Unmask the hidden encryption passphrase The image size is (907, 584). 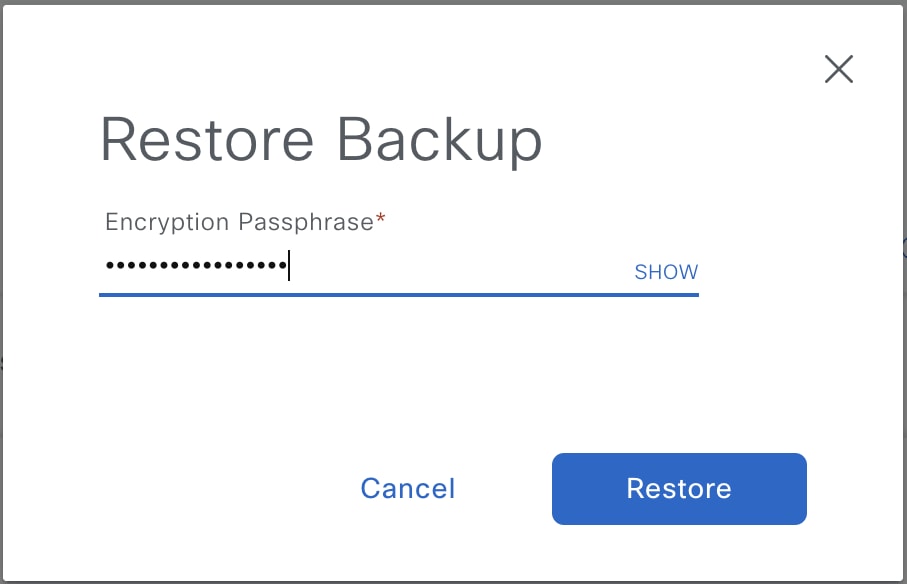[665, 271]
